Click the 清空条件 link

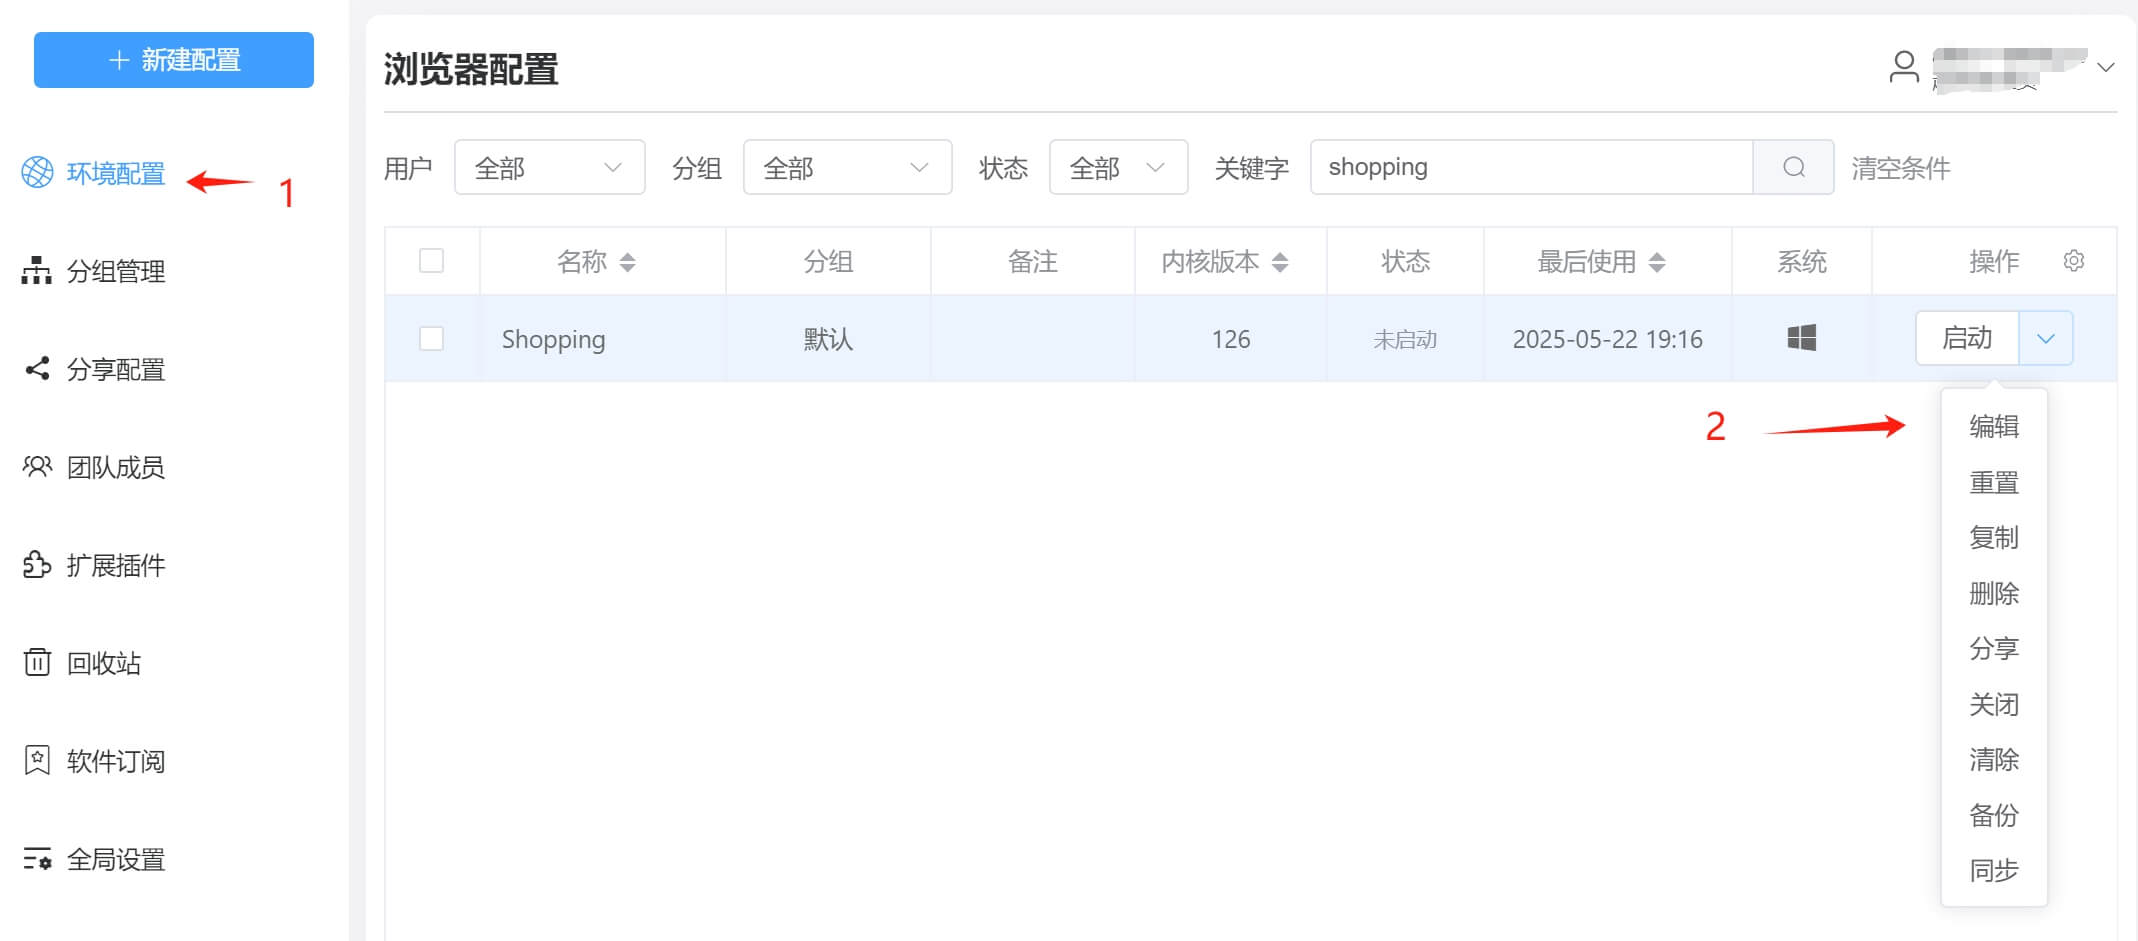coord(1900,168)
